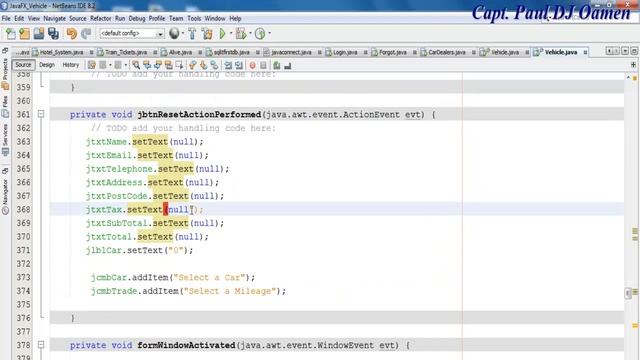
Task: Click editor Forward navigation icon
Action: (x=118, y=65)
